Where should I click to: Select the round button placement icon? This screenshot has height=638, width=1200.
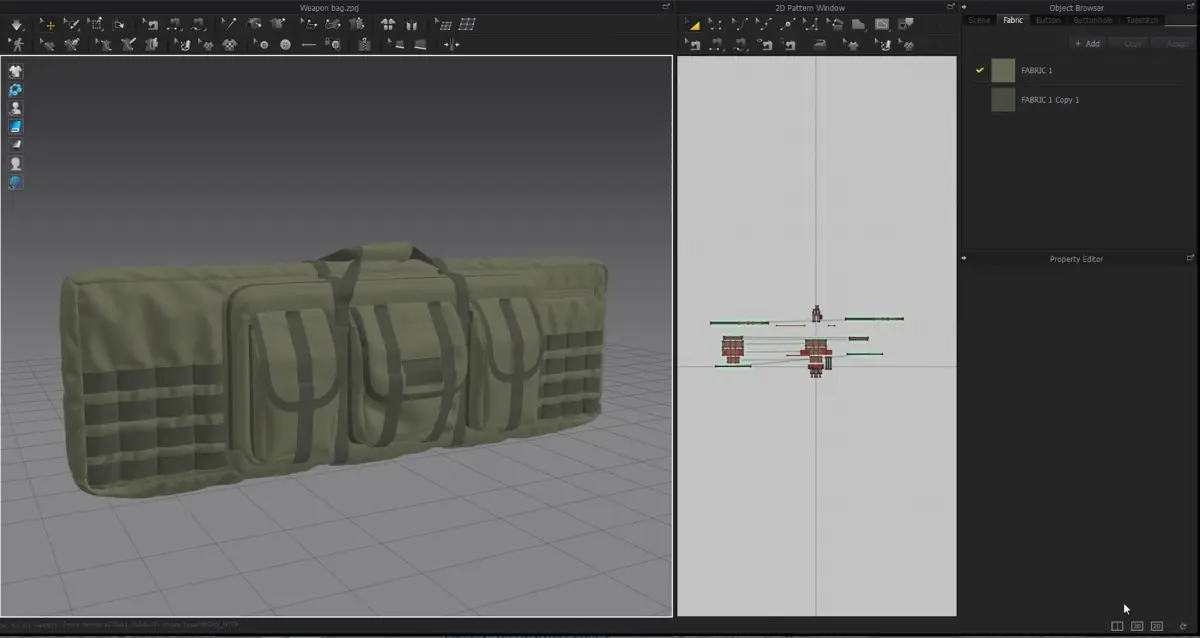285,44
